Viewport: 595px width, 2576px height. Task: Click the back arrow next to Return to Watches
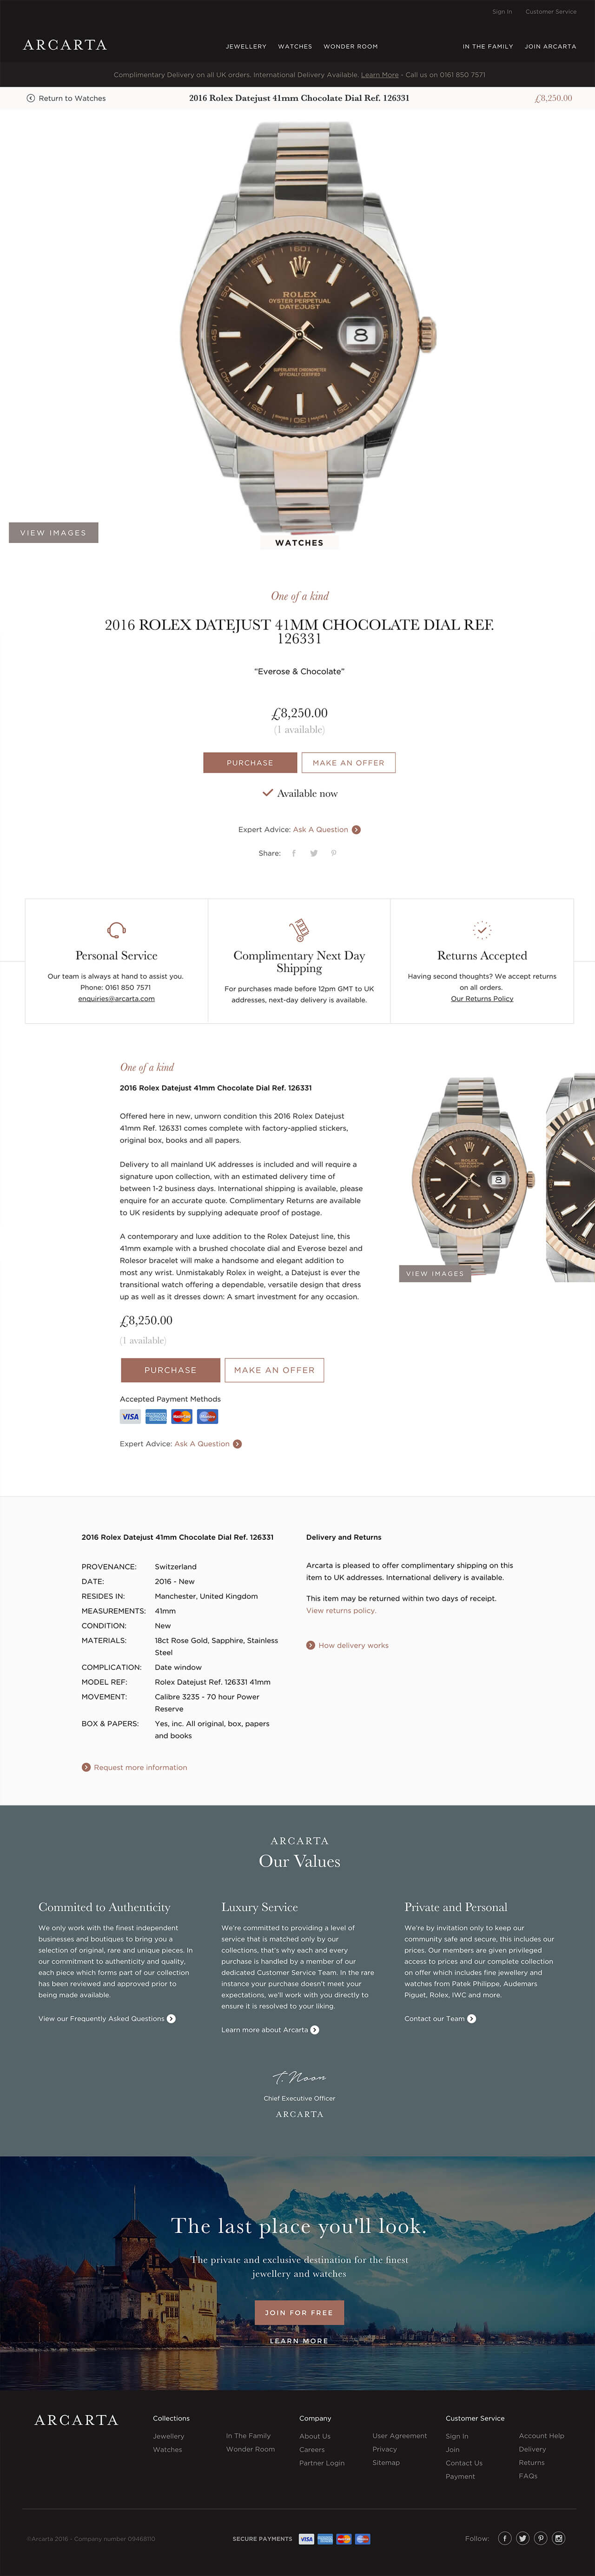coord(30,98)
